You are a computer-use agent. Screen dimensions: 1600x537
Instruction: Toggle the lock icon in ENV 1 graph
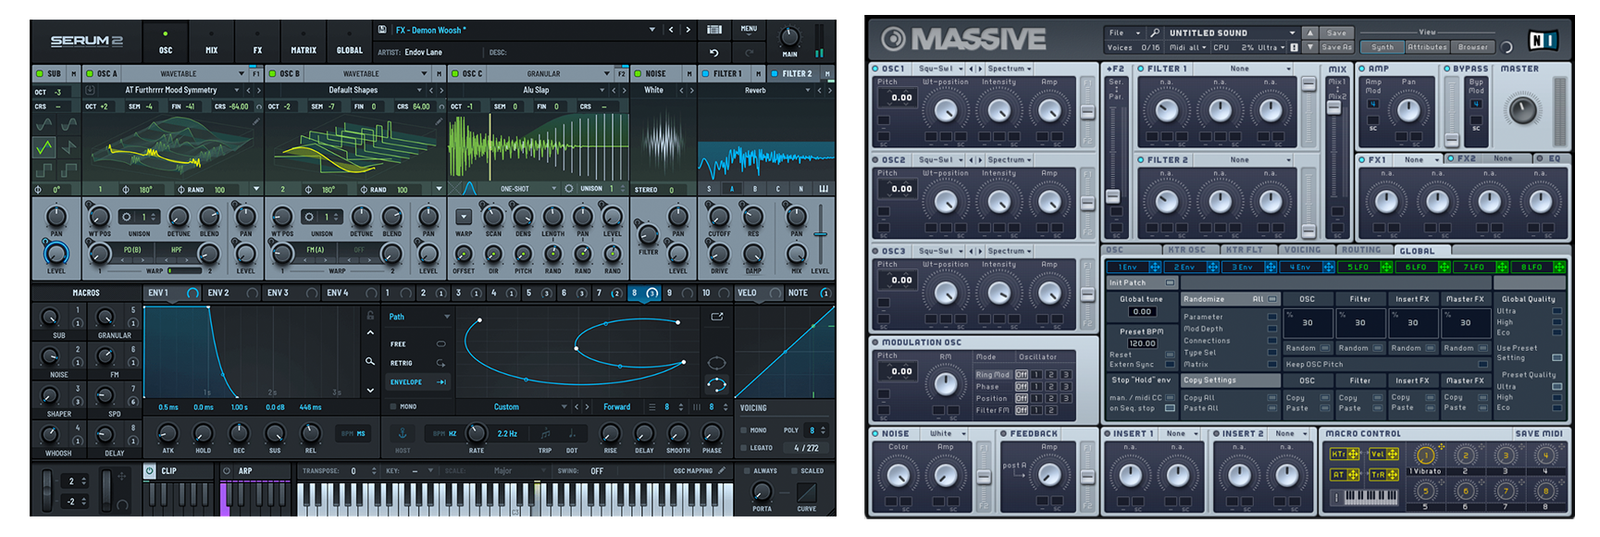(x=370, y=314)
